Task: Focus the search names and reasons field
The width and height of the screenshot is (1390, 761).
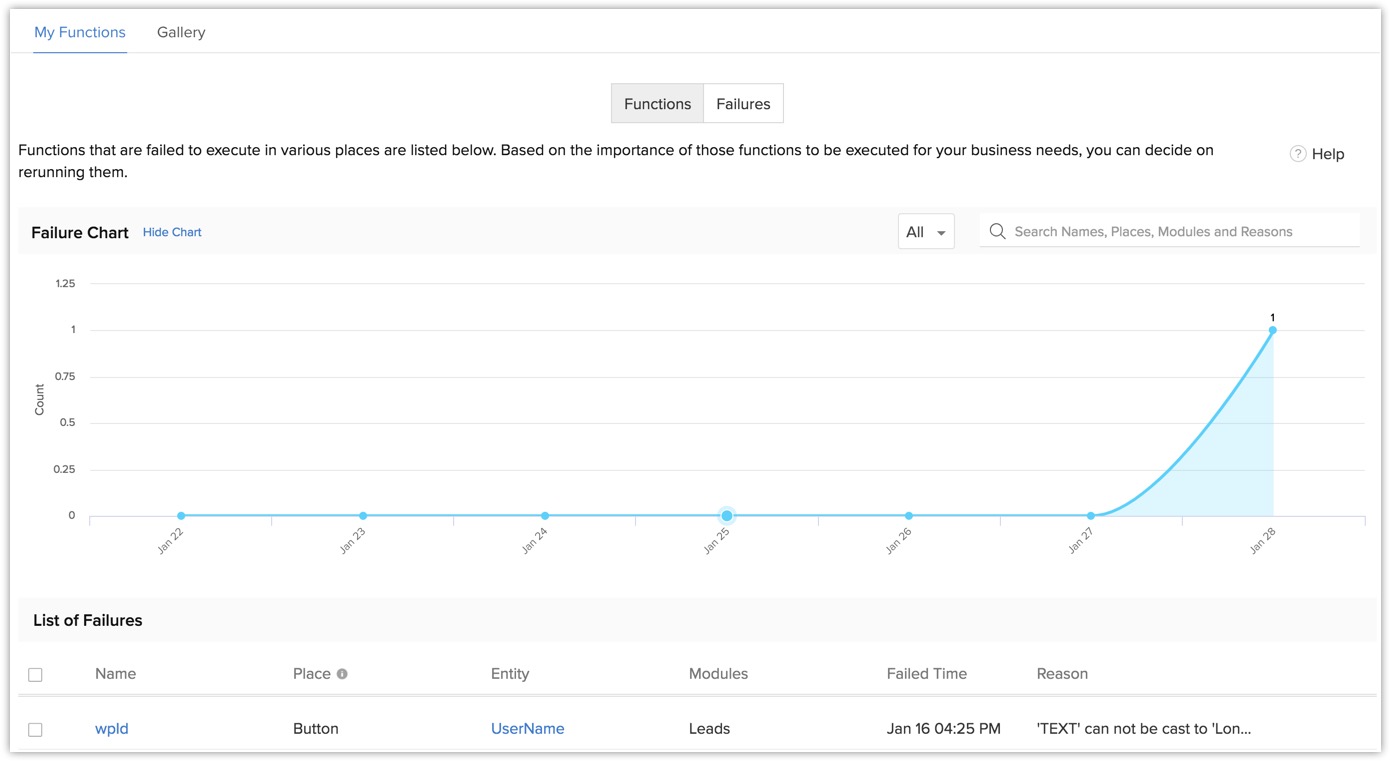Action: coord(1180,232)
